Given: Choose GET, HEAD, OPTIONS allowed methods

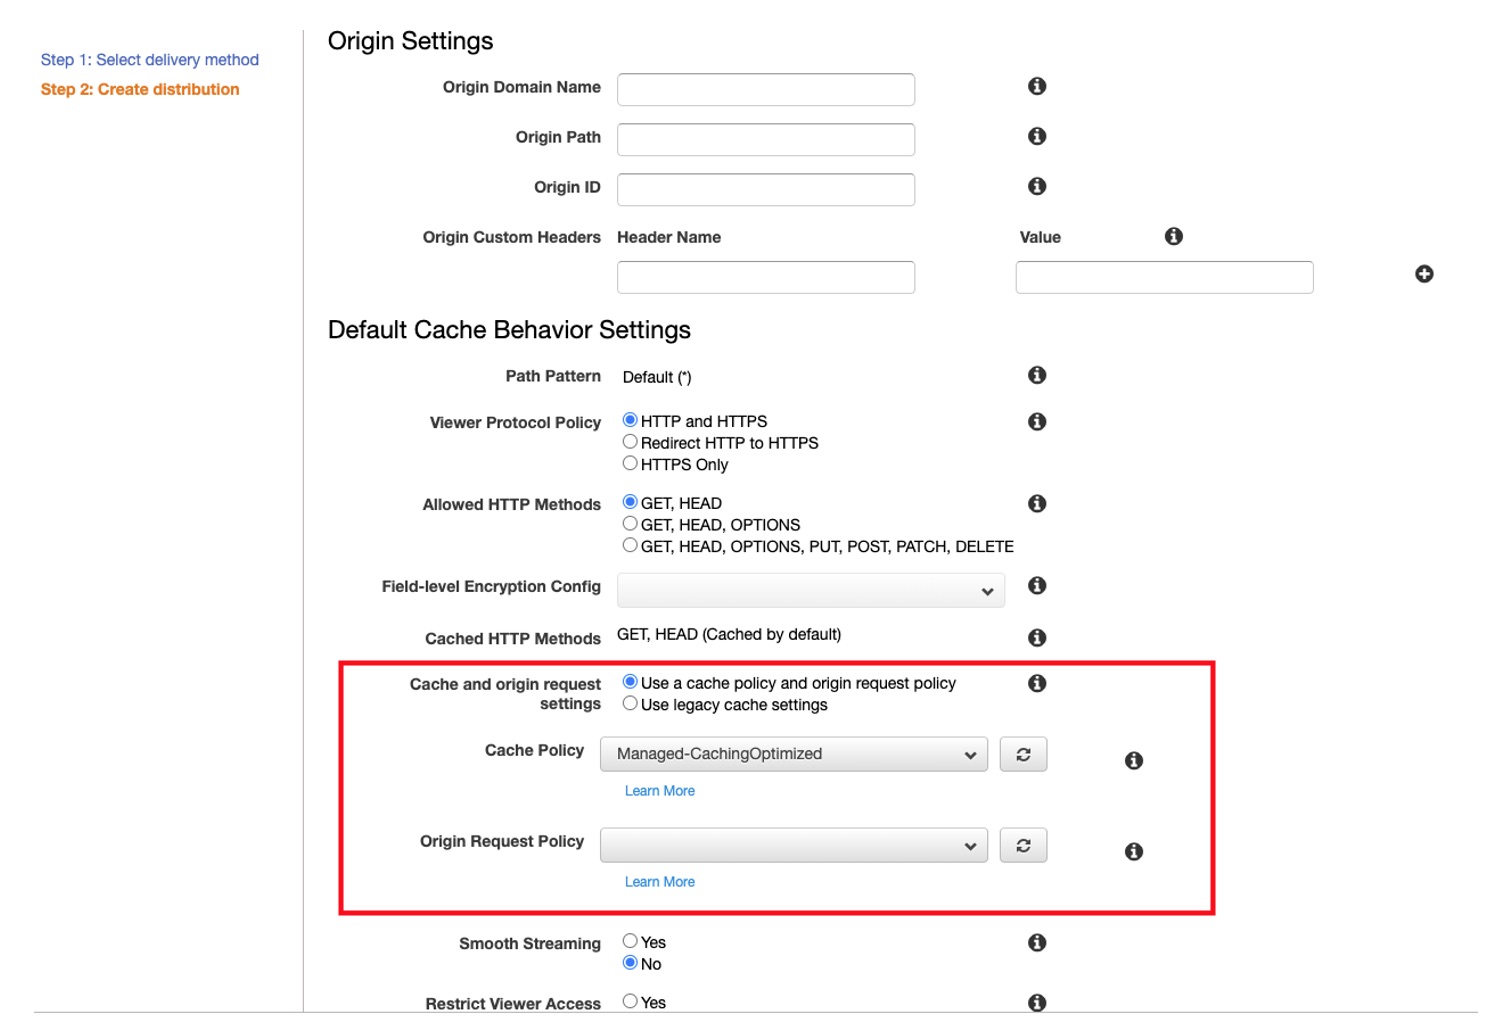Looking at the screenshot, I should tap(630, 524).
